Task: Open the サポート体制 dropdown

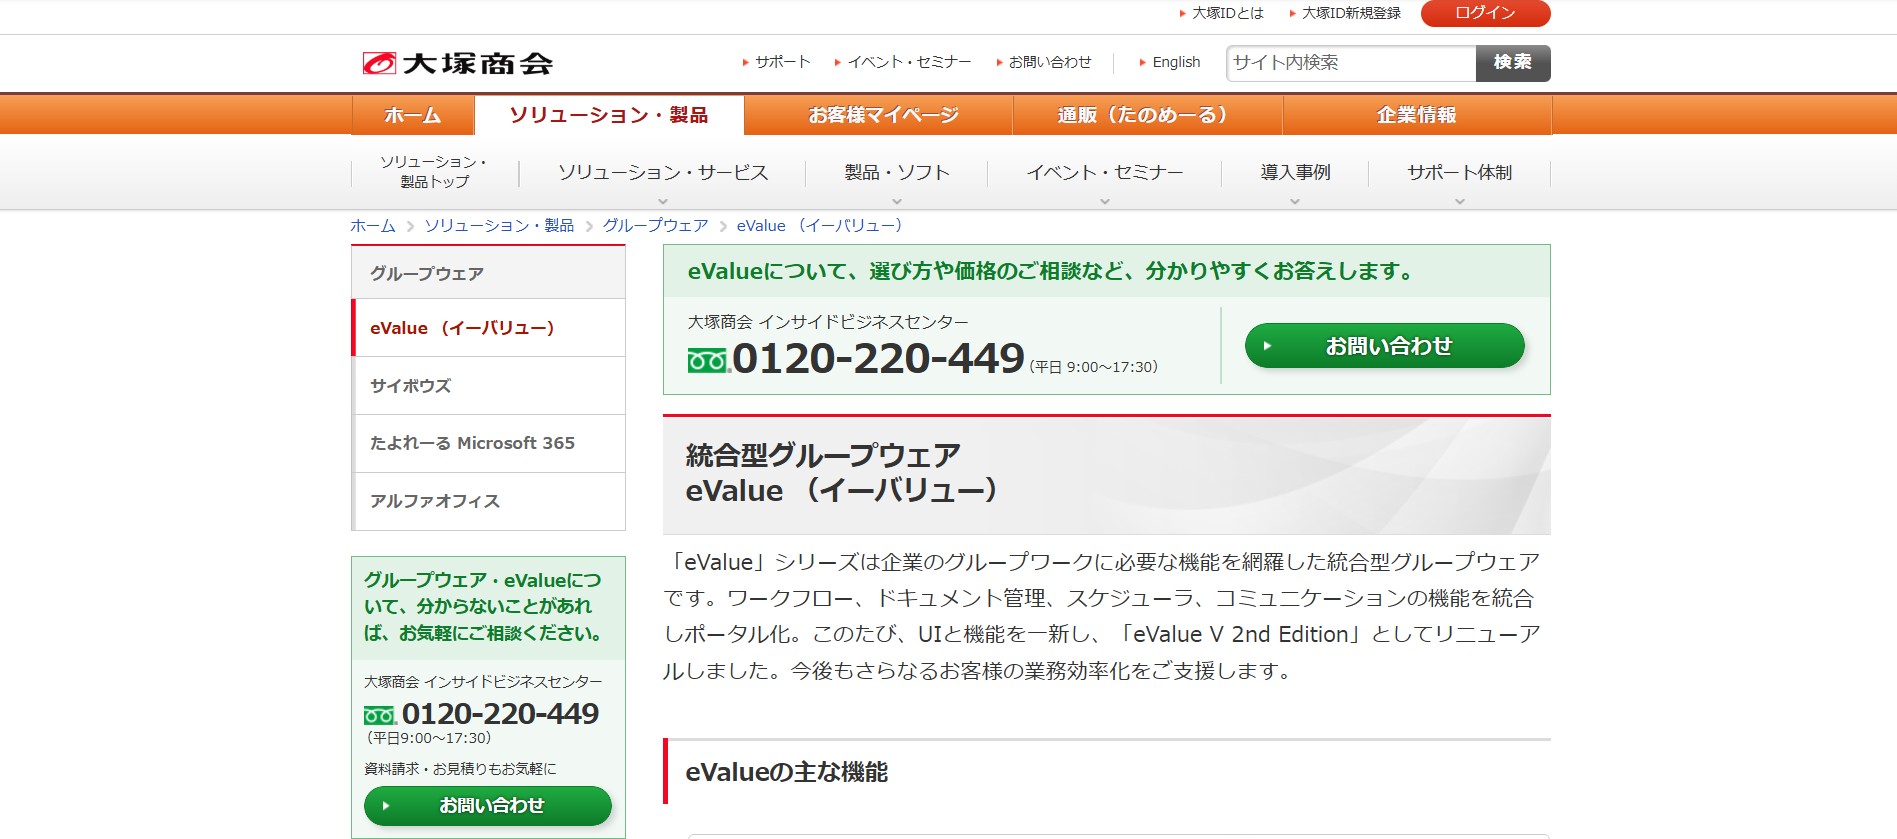Action: (x=1459, y=173)
